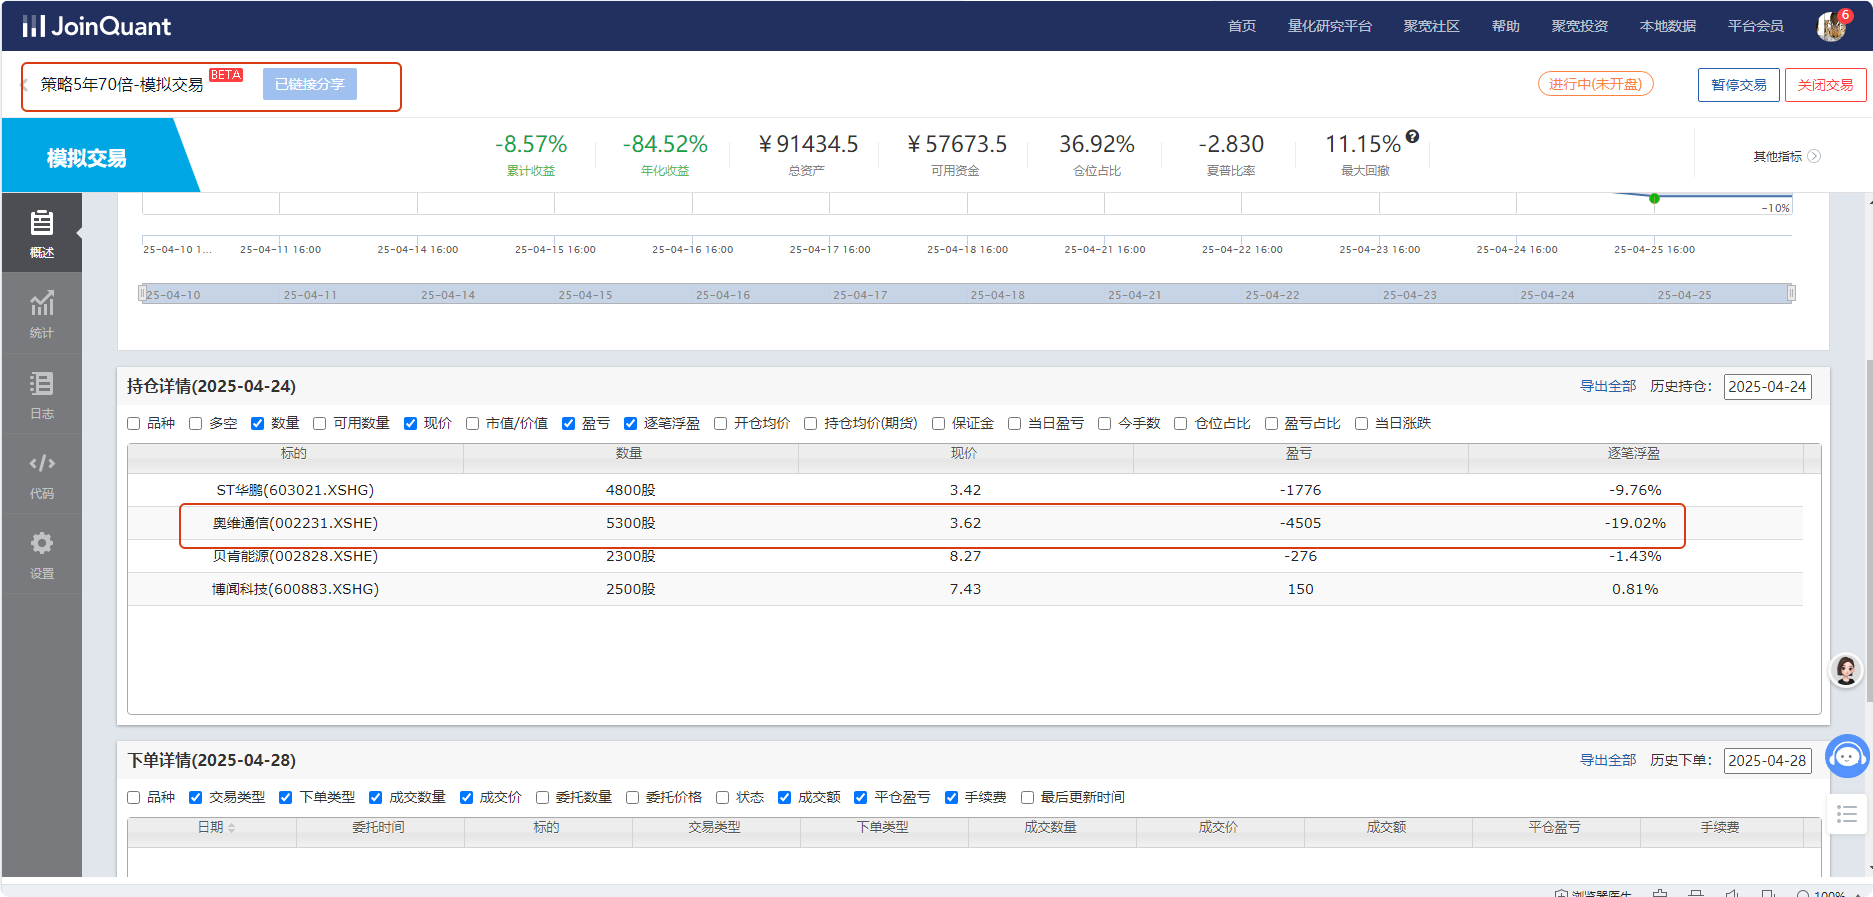Screen dimensions: 1873x897
Task: Click the back chevron before the strategy title
Action: pos(25,85)
